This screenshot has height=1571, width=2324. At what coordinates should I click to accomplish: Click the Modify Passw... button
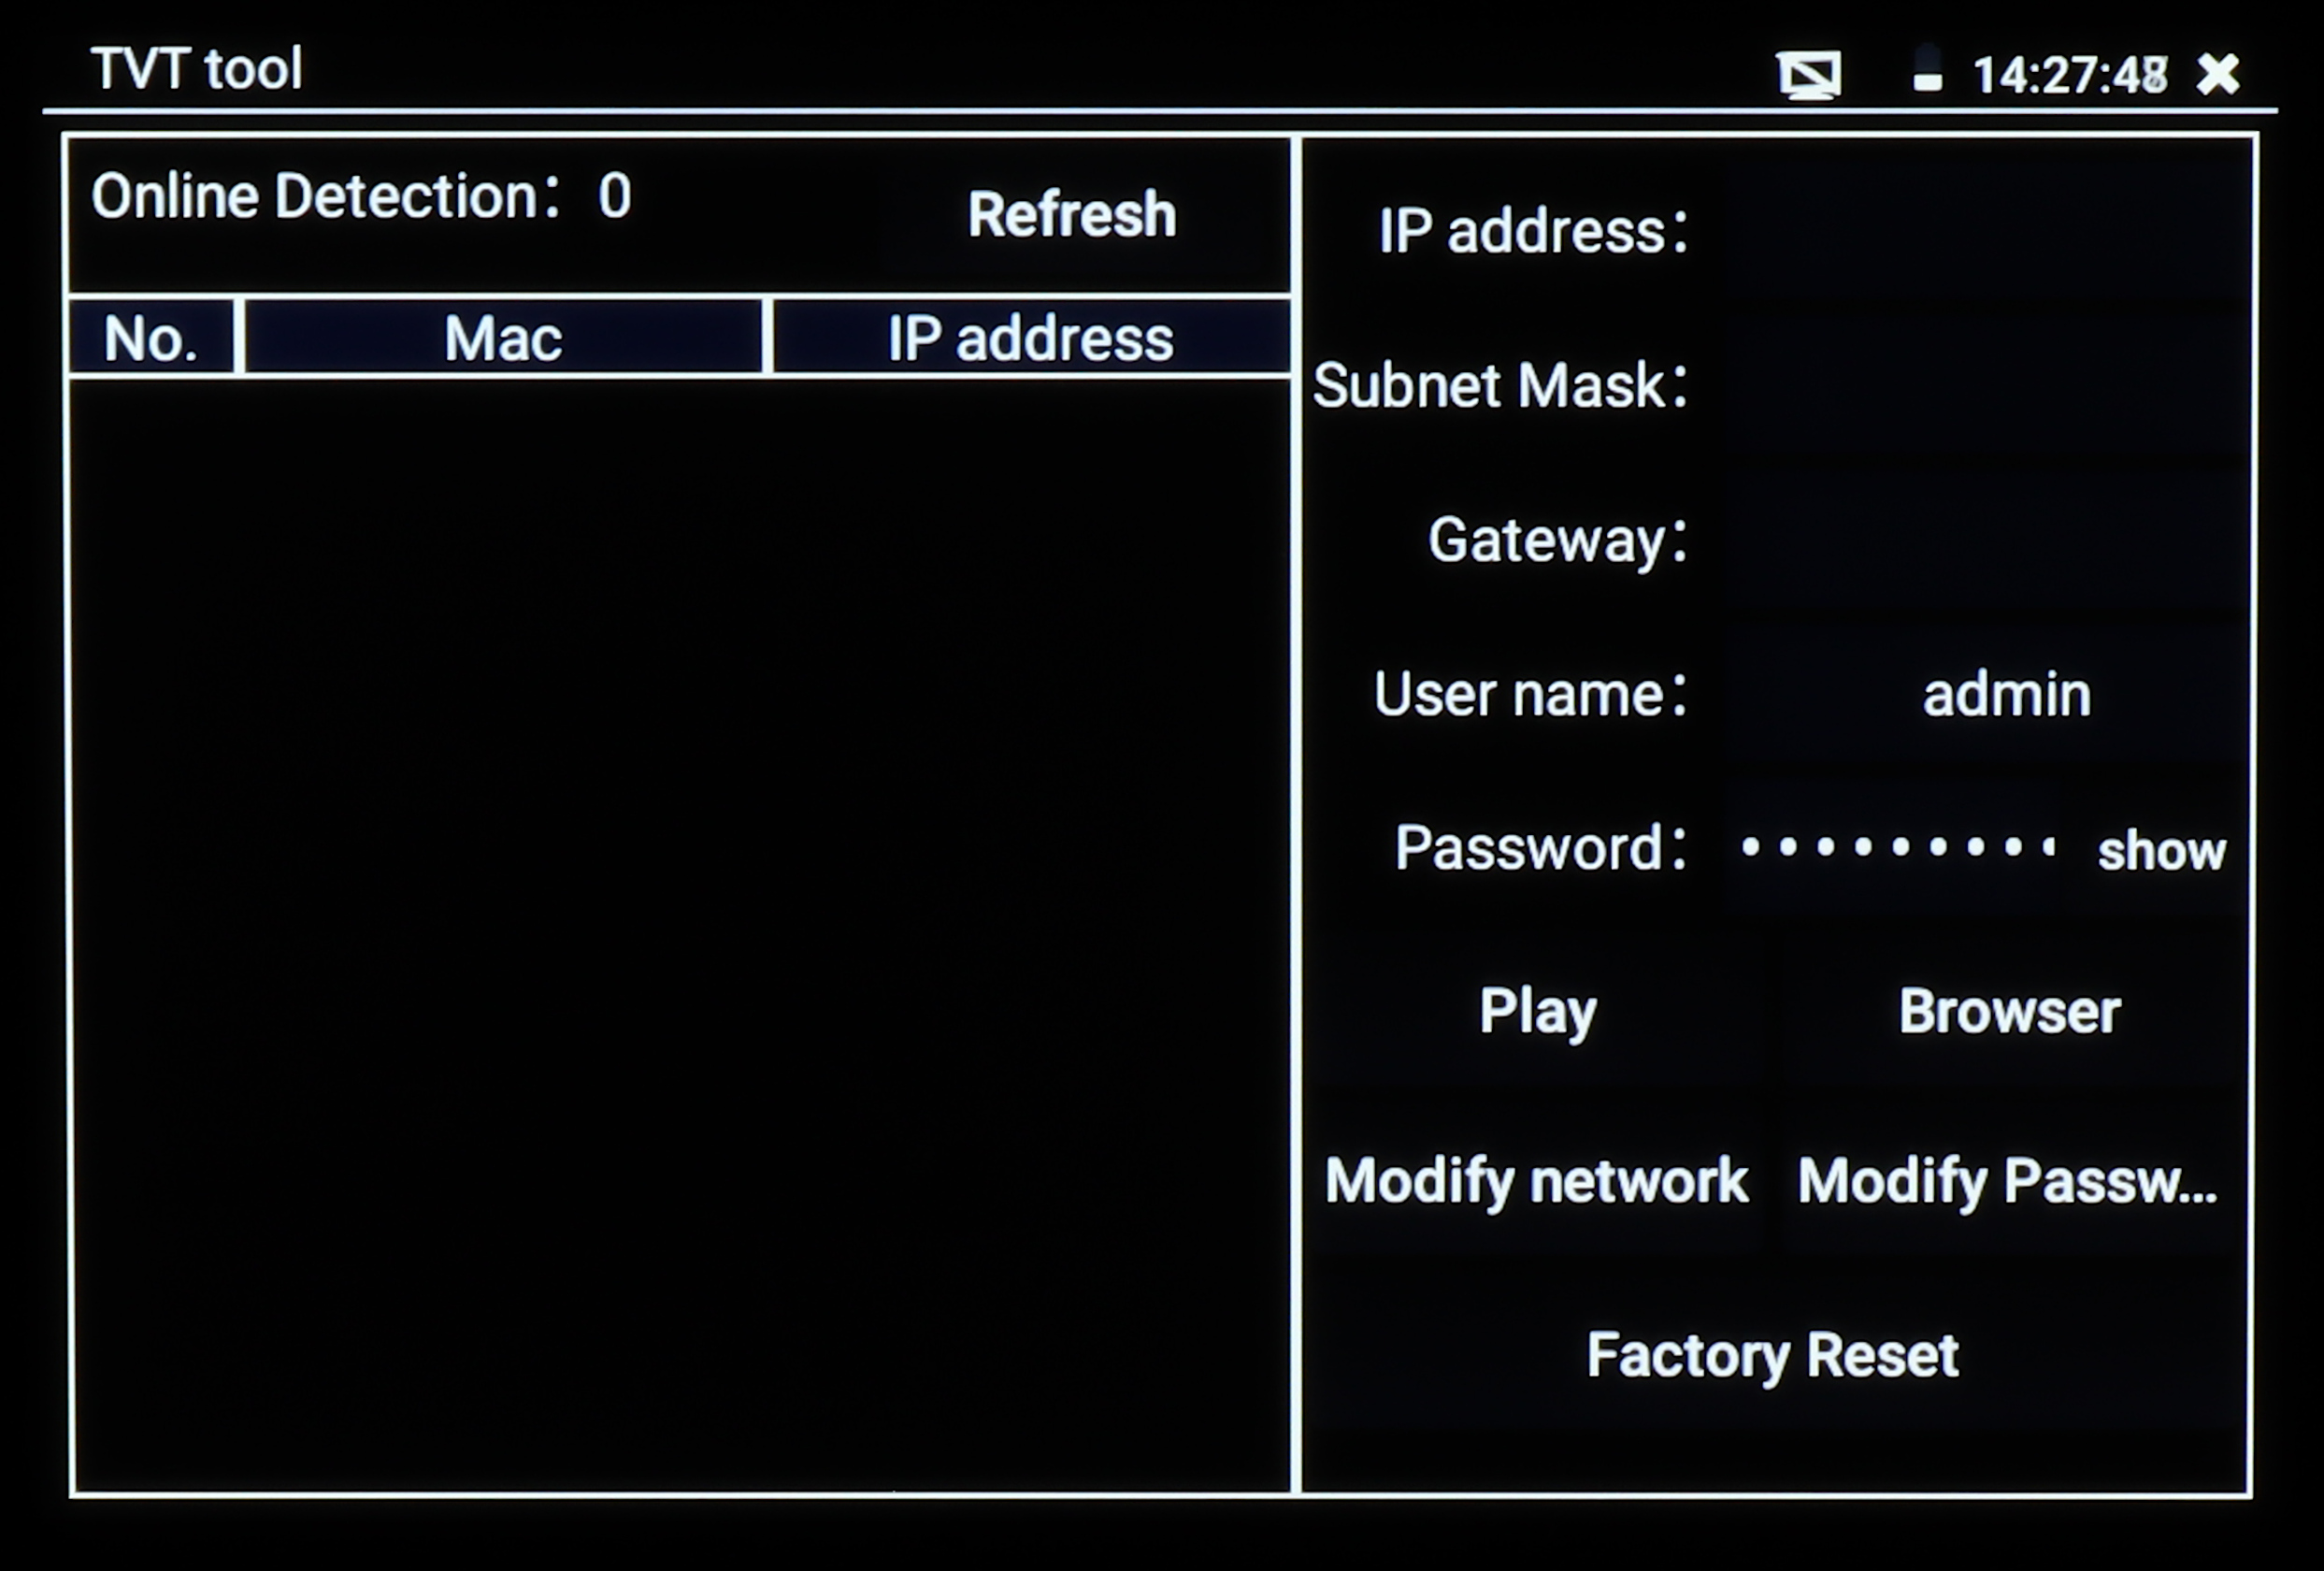(x=2008, y=1181)
